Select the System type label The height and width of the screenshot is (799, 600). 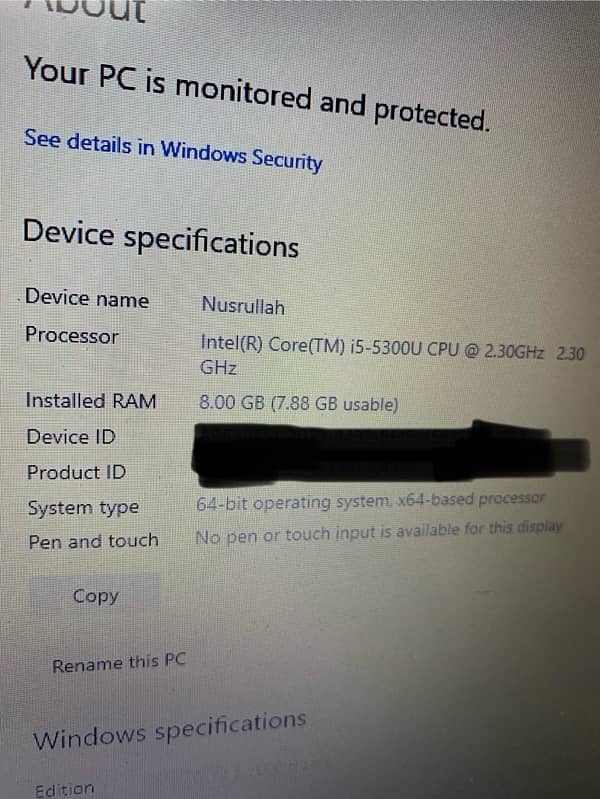pos(83,508)
